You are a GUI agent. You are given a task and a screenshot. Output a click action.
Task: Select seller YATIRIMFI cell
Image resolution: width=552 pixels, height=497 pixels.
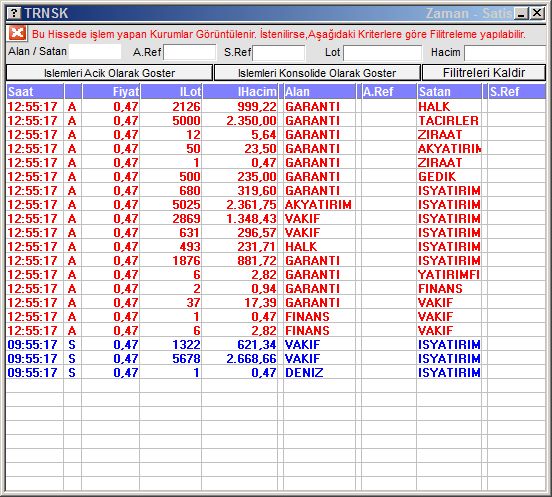449,275
